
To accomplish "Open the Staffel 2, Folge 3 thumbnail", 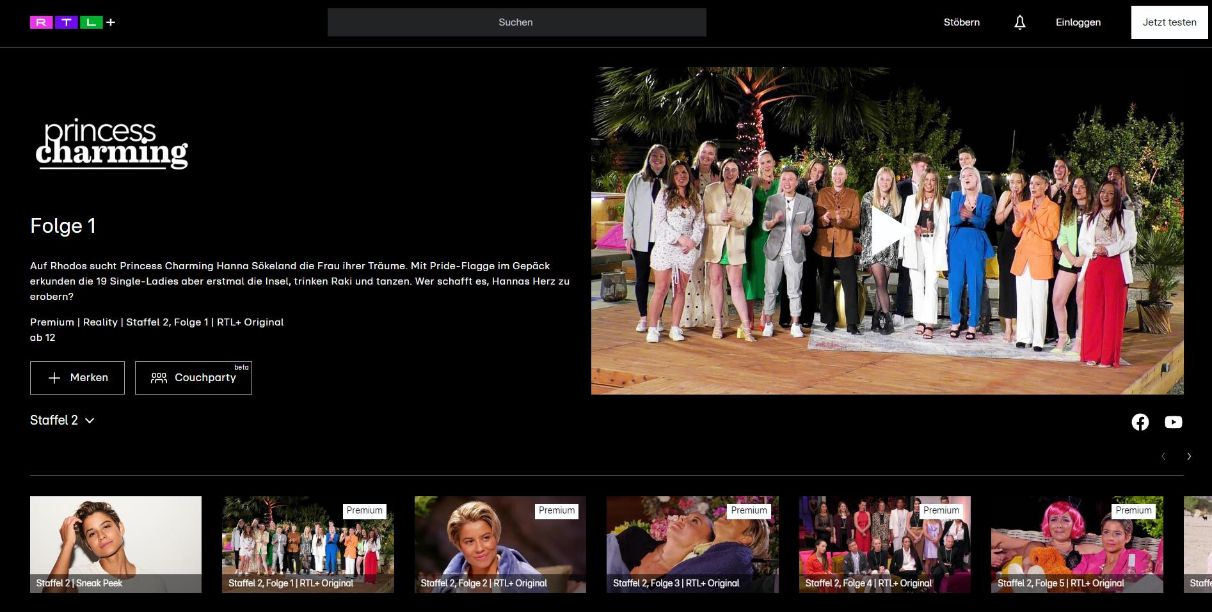I will [x=692, y=544].
